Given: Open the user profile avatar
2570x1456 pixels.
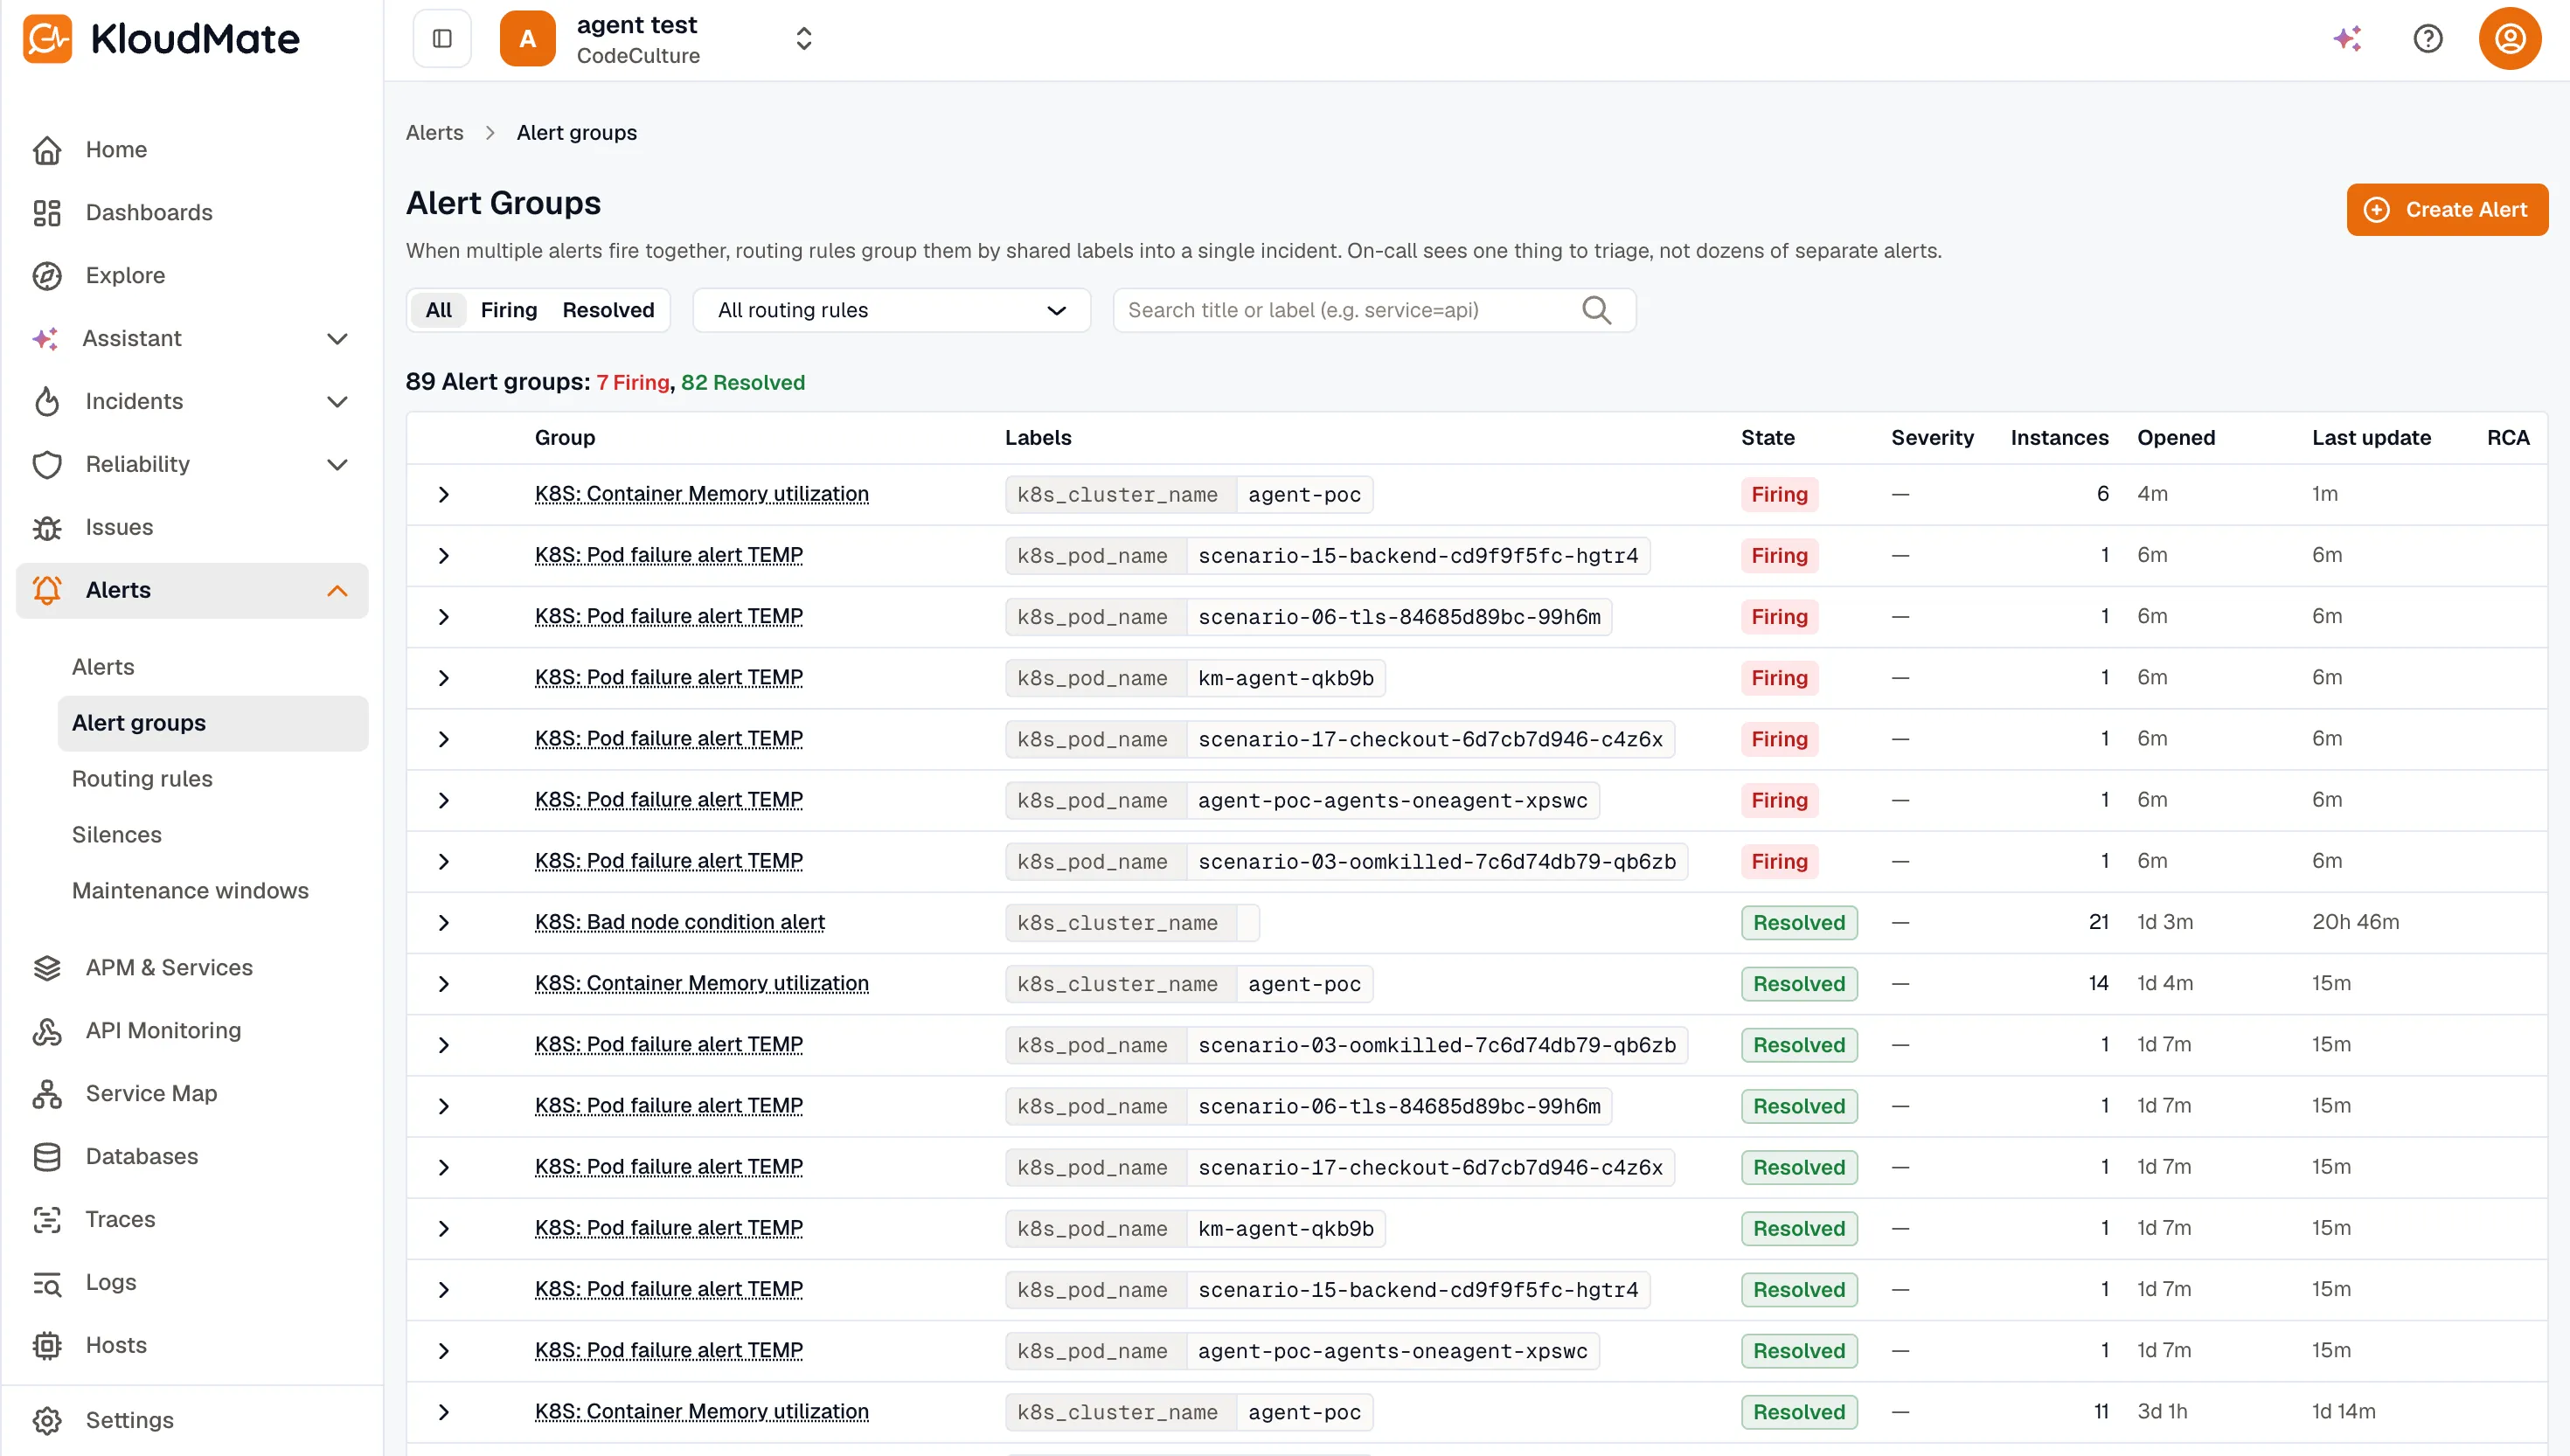Looking at the screenshot, I should pos(2509,38).
